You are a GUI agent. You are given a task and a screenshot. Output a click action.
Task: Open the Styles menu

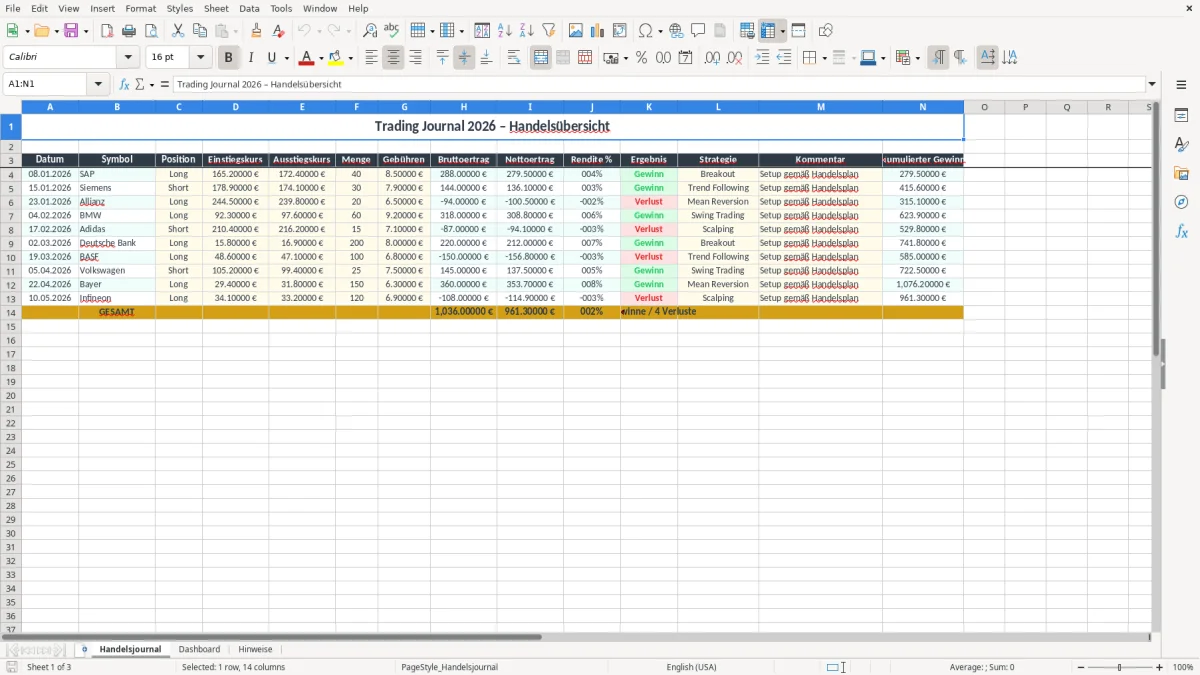[x=180, y=8]
